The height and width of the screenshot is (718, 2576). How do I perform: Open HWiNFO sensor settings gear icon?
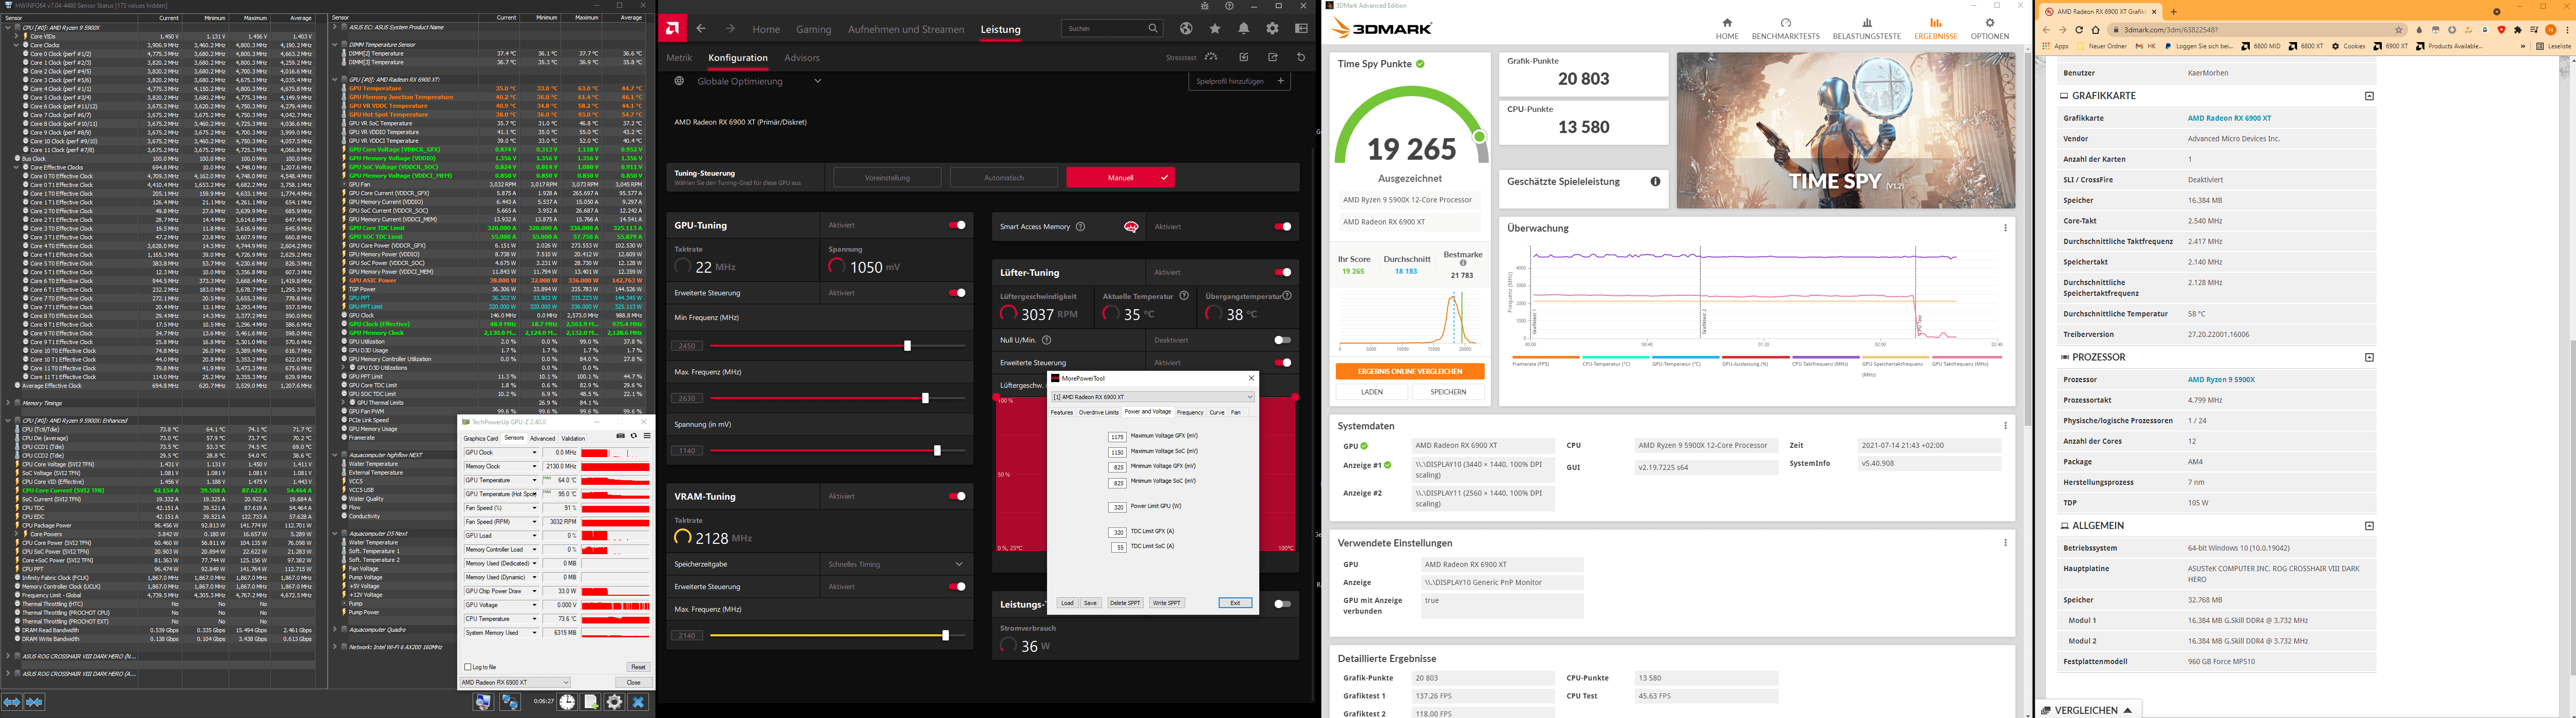pos(615,702)
